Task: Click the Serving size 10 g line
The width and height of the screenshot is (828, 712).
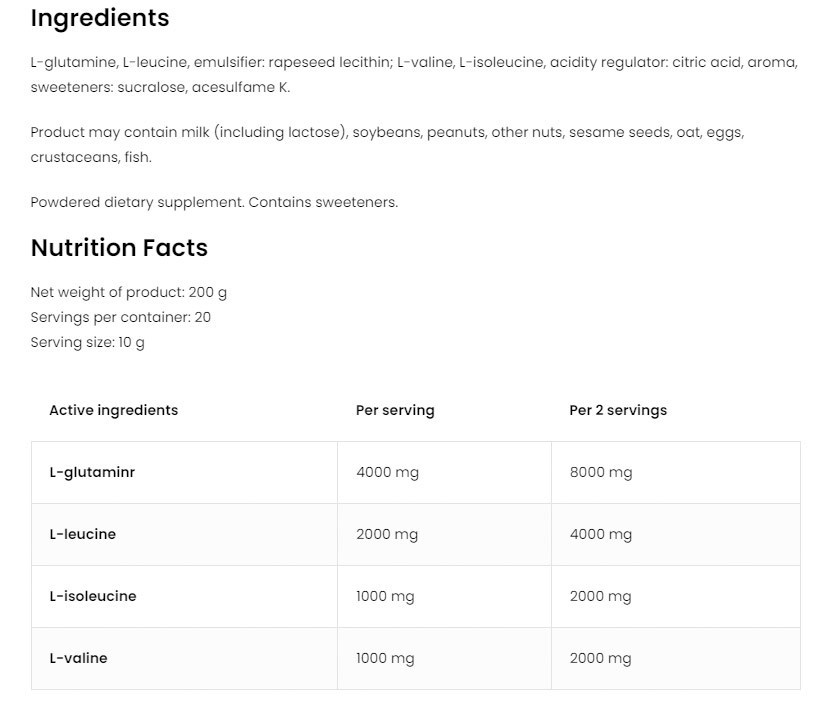Action: point(88,342)
